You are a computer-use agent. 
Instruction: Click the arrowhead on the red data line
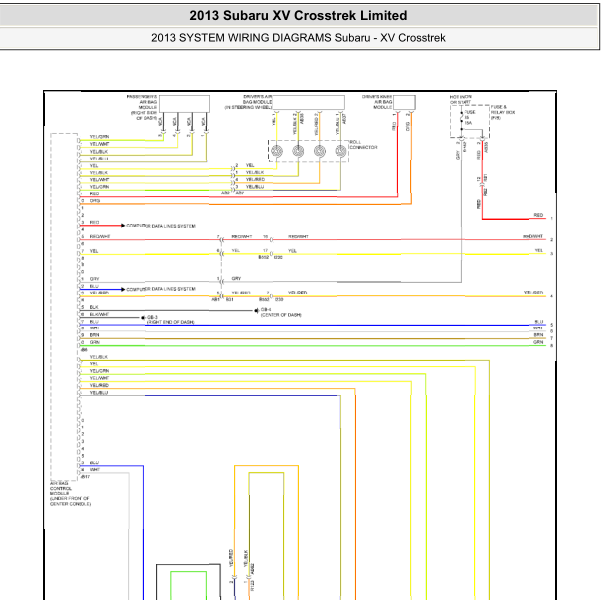click(123, 226)
